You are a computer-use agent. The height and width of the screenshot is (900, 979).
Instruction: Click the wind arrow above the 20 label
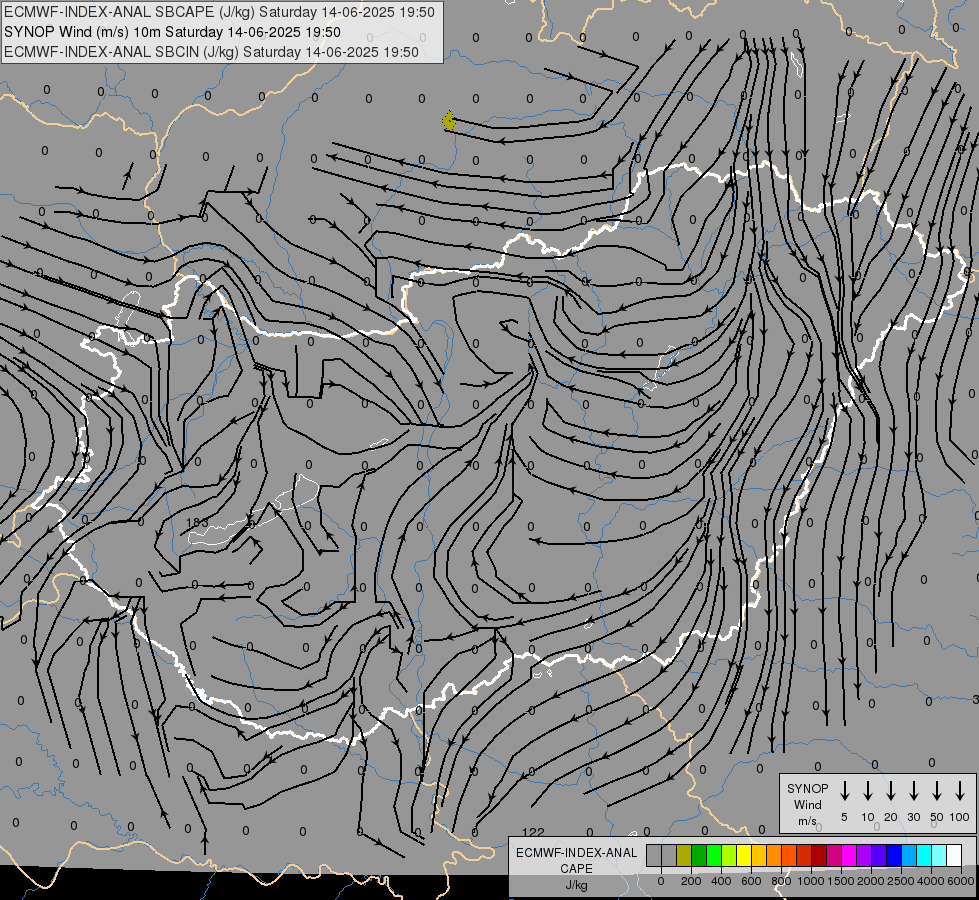(x=891, y=791)
